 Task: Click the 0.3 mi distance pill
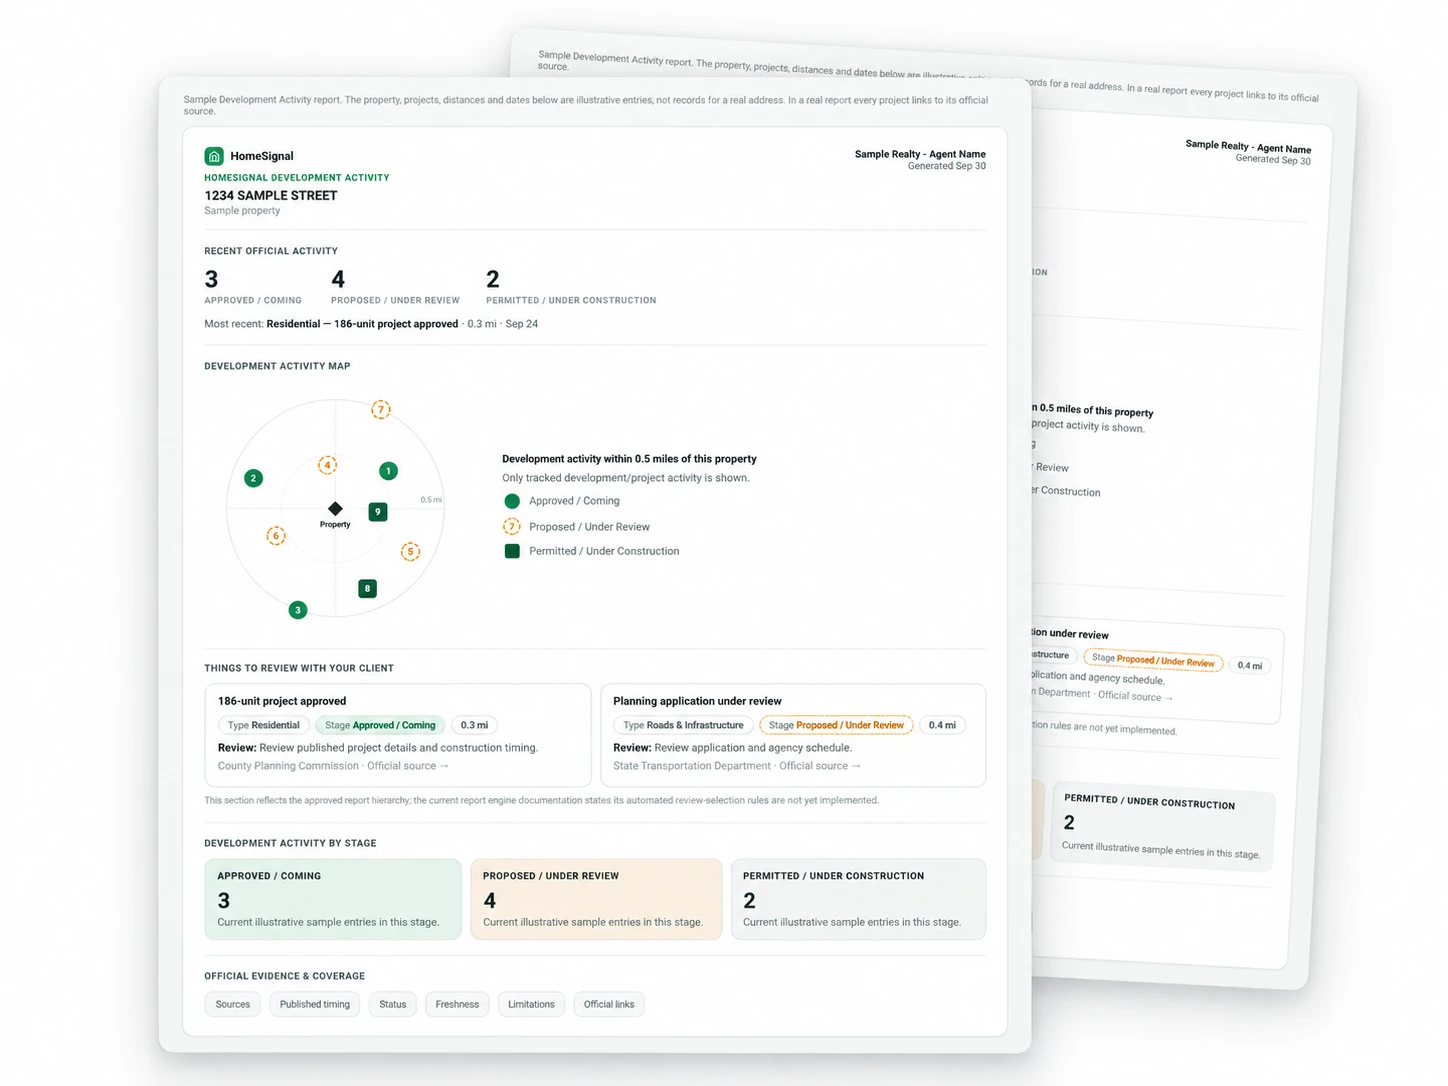474,725
